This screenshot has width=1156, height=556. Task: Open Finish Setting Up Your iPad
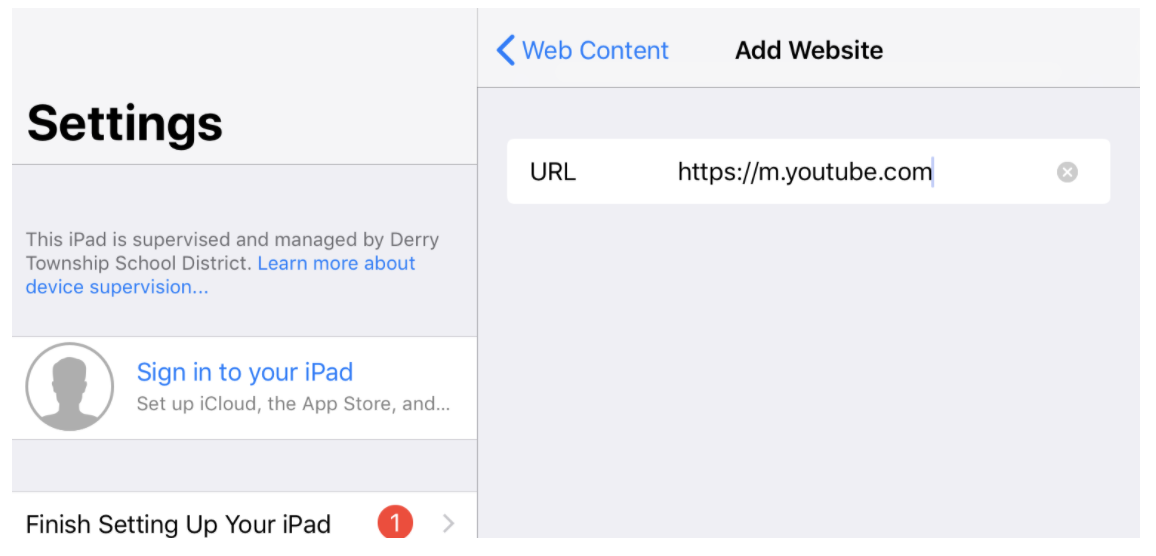tap(178, 524)
